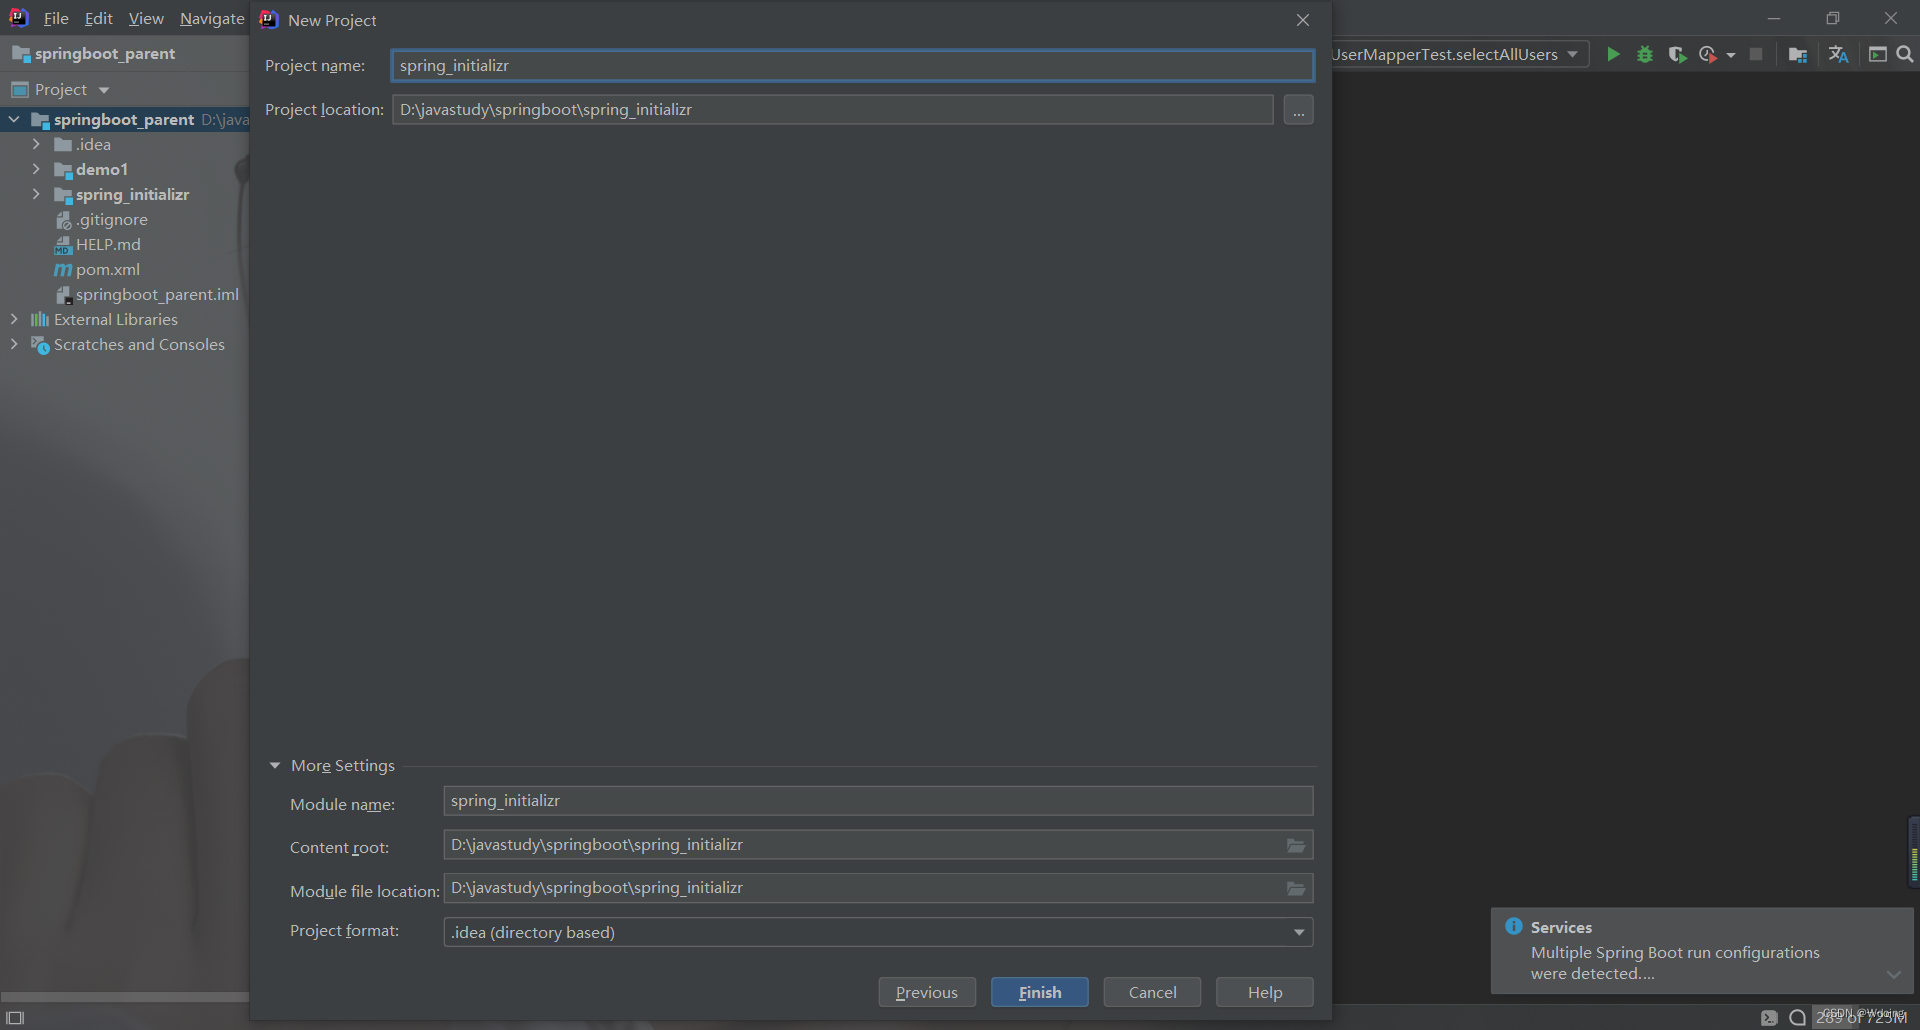Open the Navigate menu

pyautogui.click(x=212, y=18)
